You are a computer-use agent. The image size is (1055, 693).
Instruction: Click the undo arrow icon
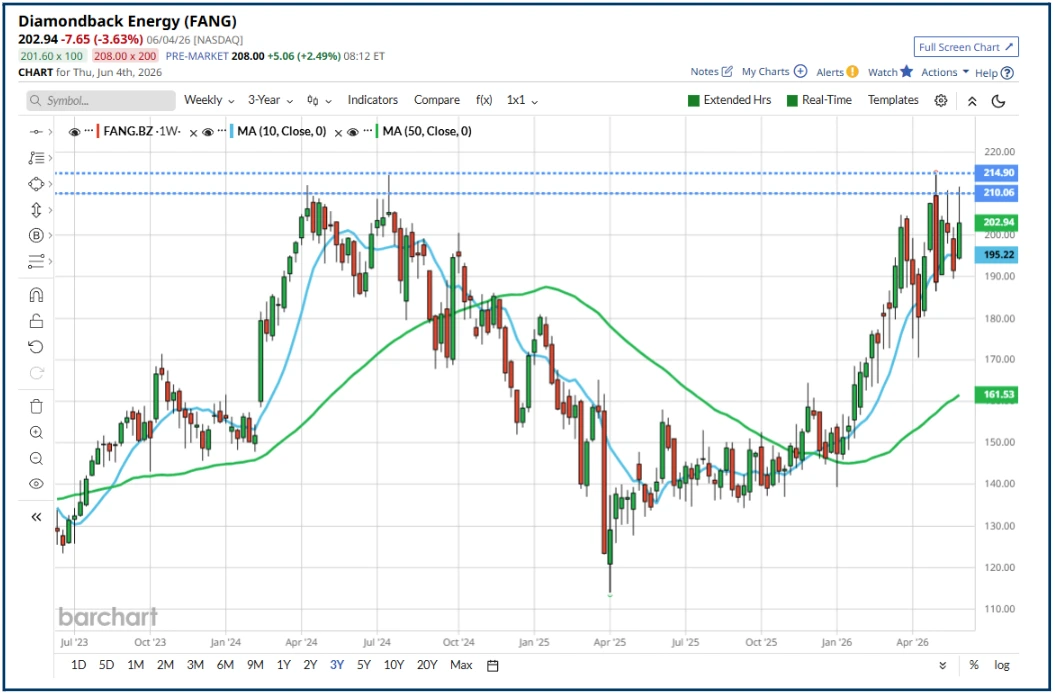coord(36,346)
